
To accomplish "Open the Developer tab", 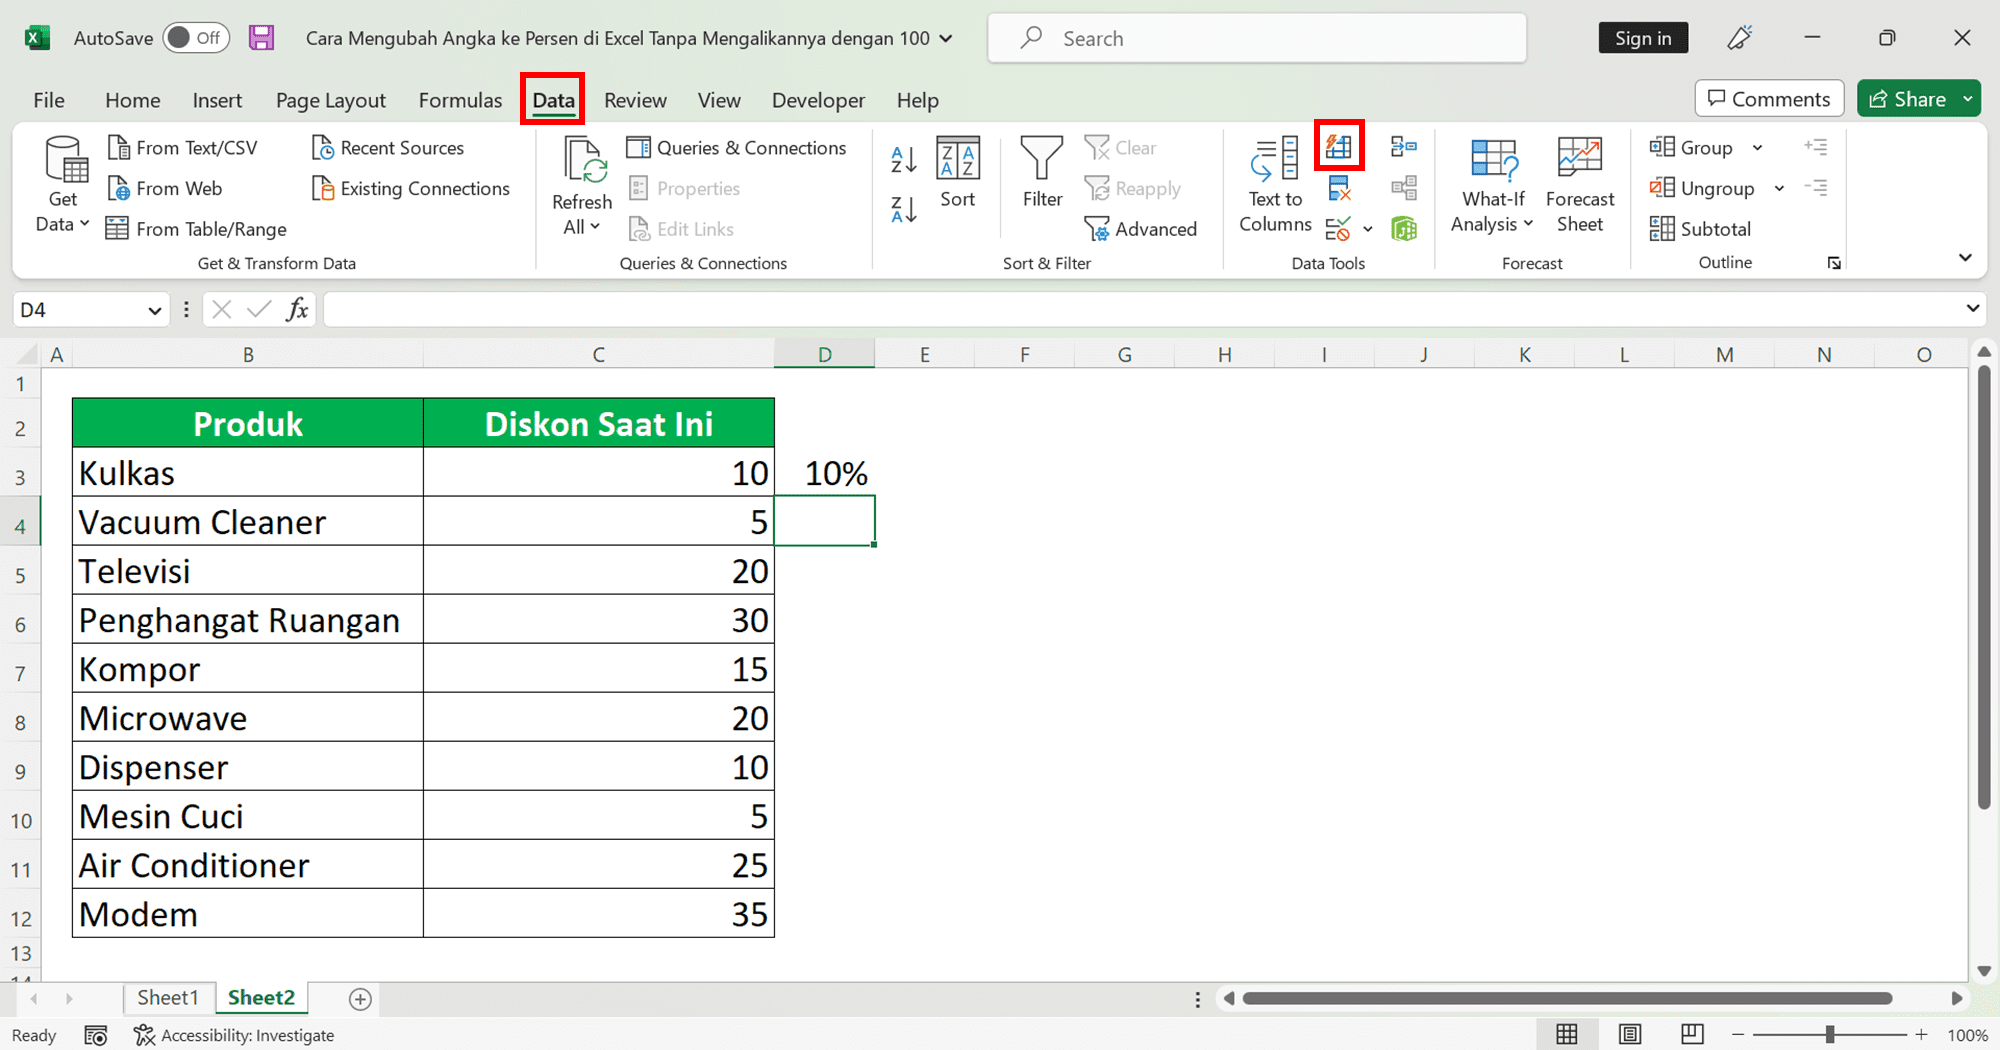I will pos(818,100).
